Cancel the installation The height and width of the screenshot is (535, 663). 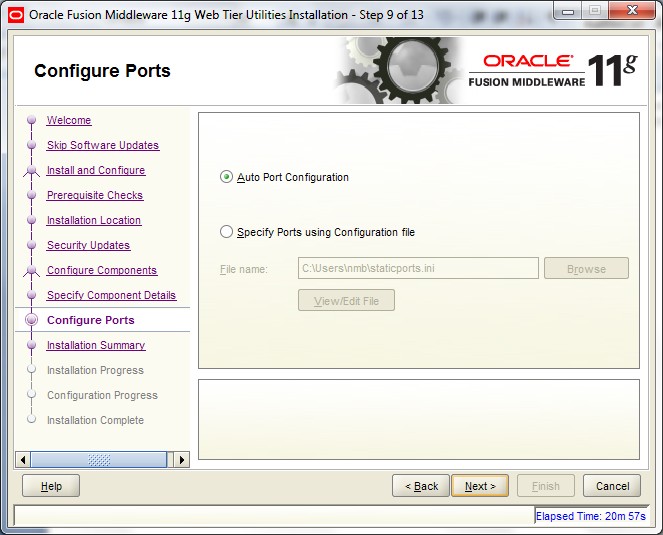click(x=612, y=486)
